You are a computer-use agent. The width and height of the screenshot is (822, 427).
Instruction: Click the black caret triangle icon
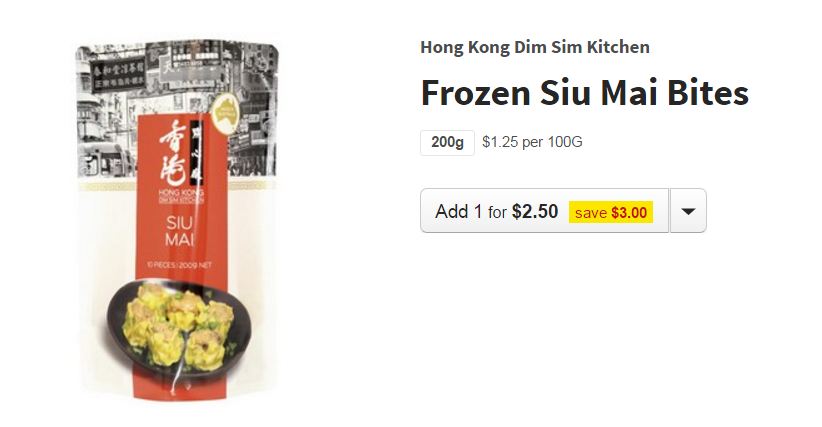pyautogui.click(x=688, y=211)
